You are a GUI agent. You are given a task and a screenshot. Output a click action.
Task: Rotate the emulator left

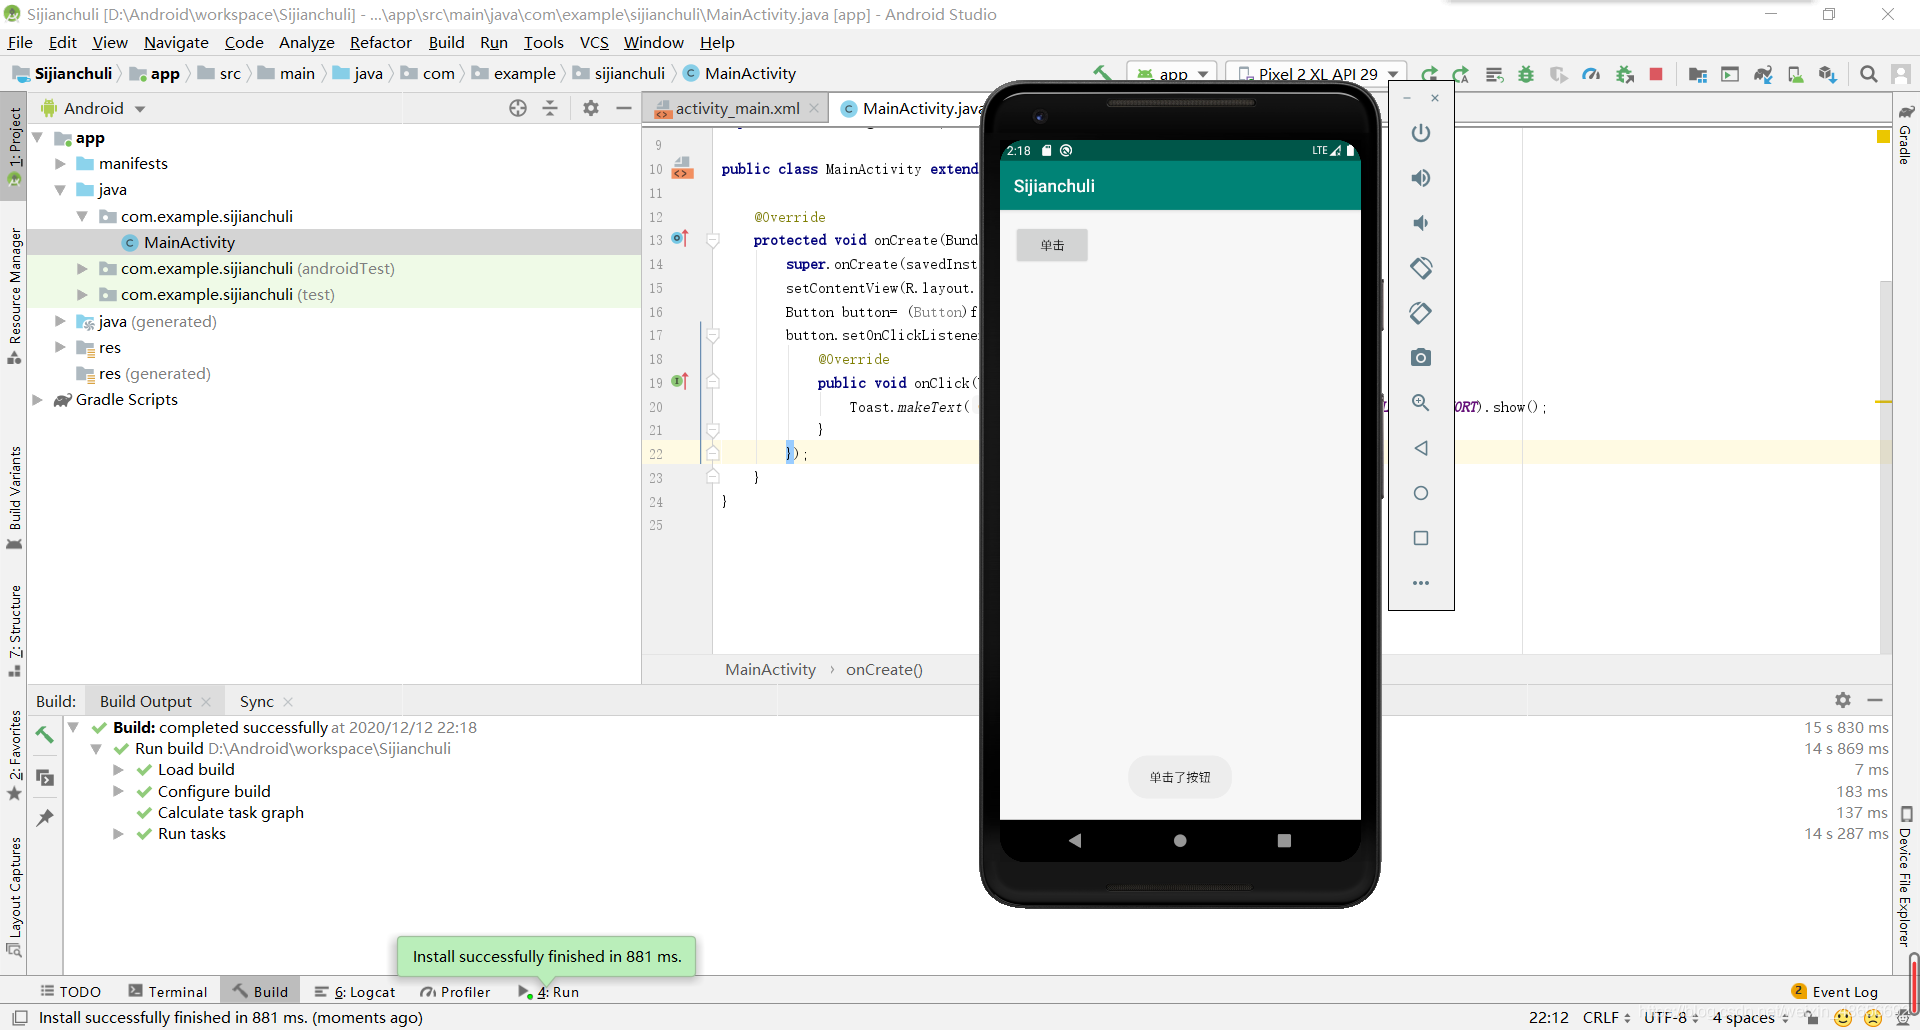[1421, 268]
